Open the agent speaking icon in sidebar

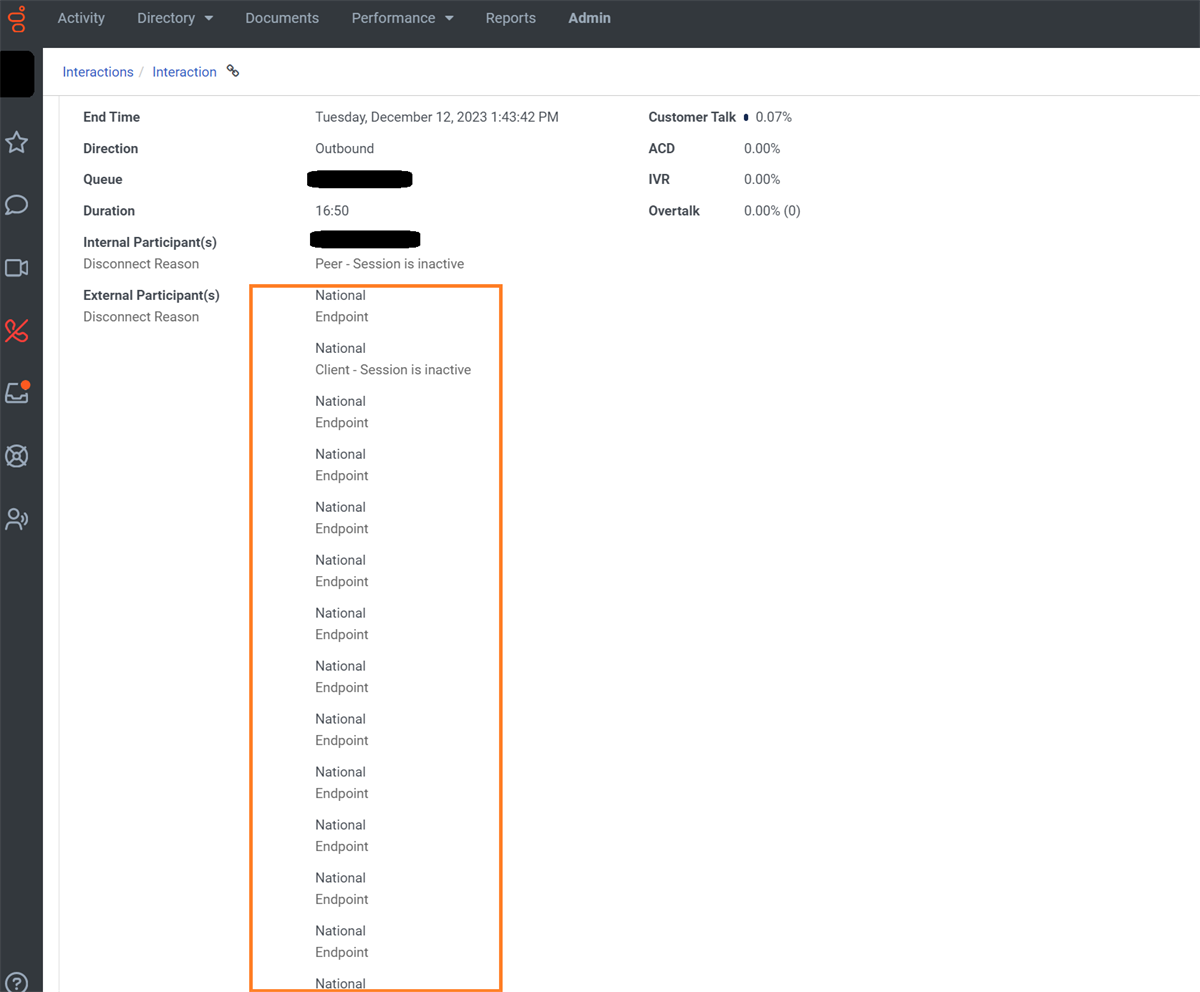[x=16, y=519]
